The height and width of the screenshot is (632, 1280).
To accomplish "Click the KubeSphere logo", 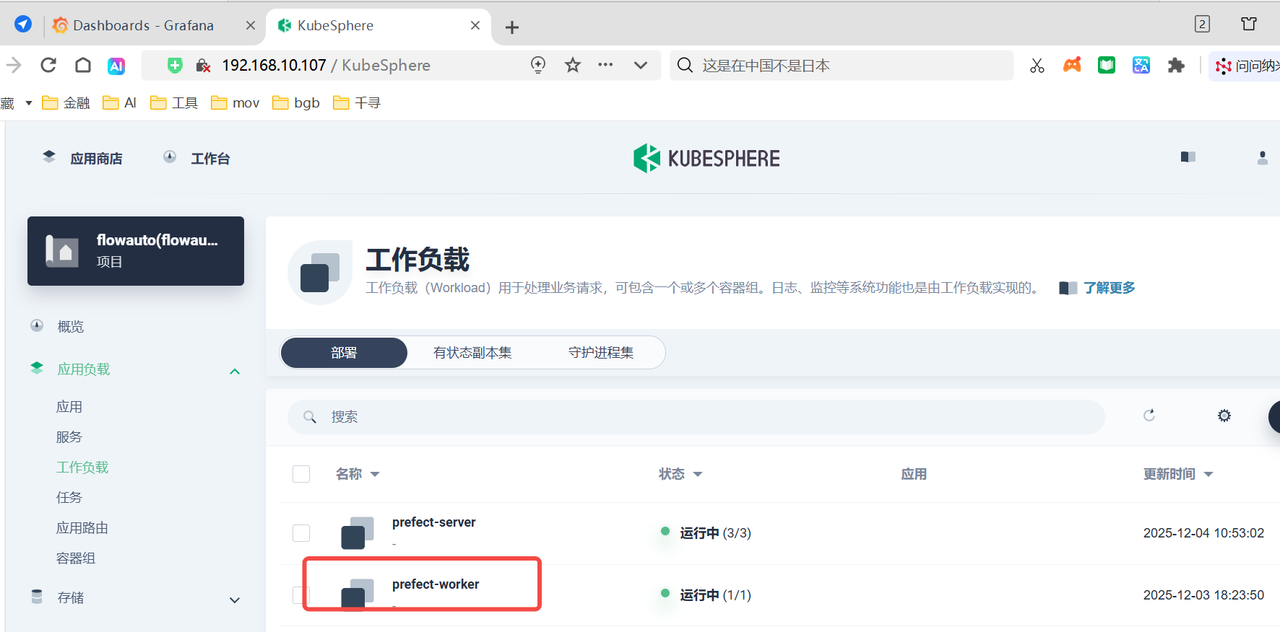I will click(706, 158).
